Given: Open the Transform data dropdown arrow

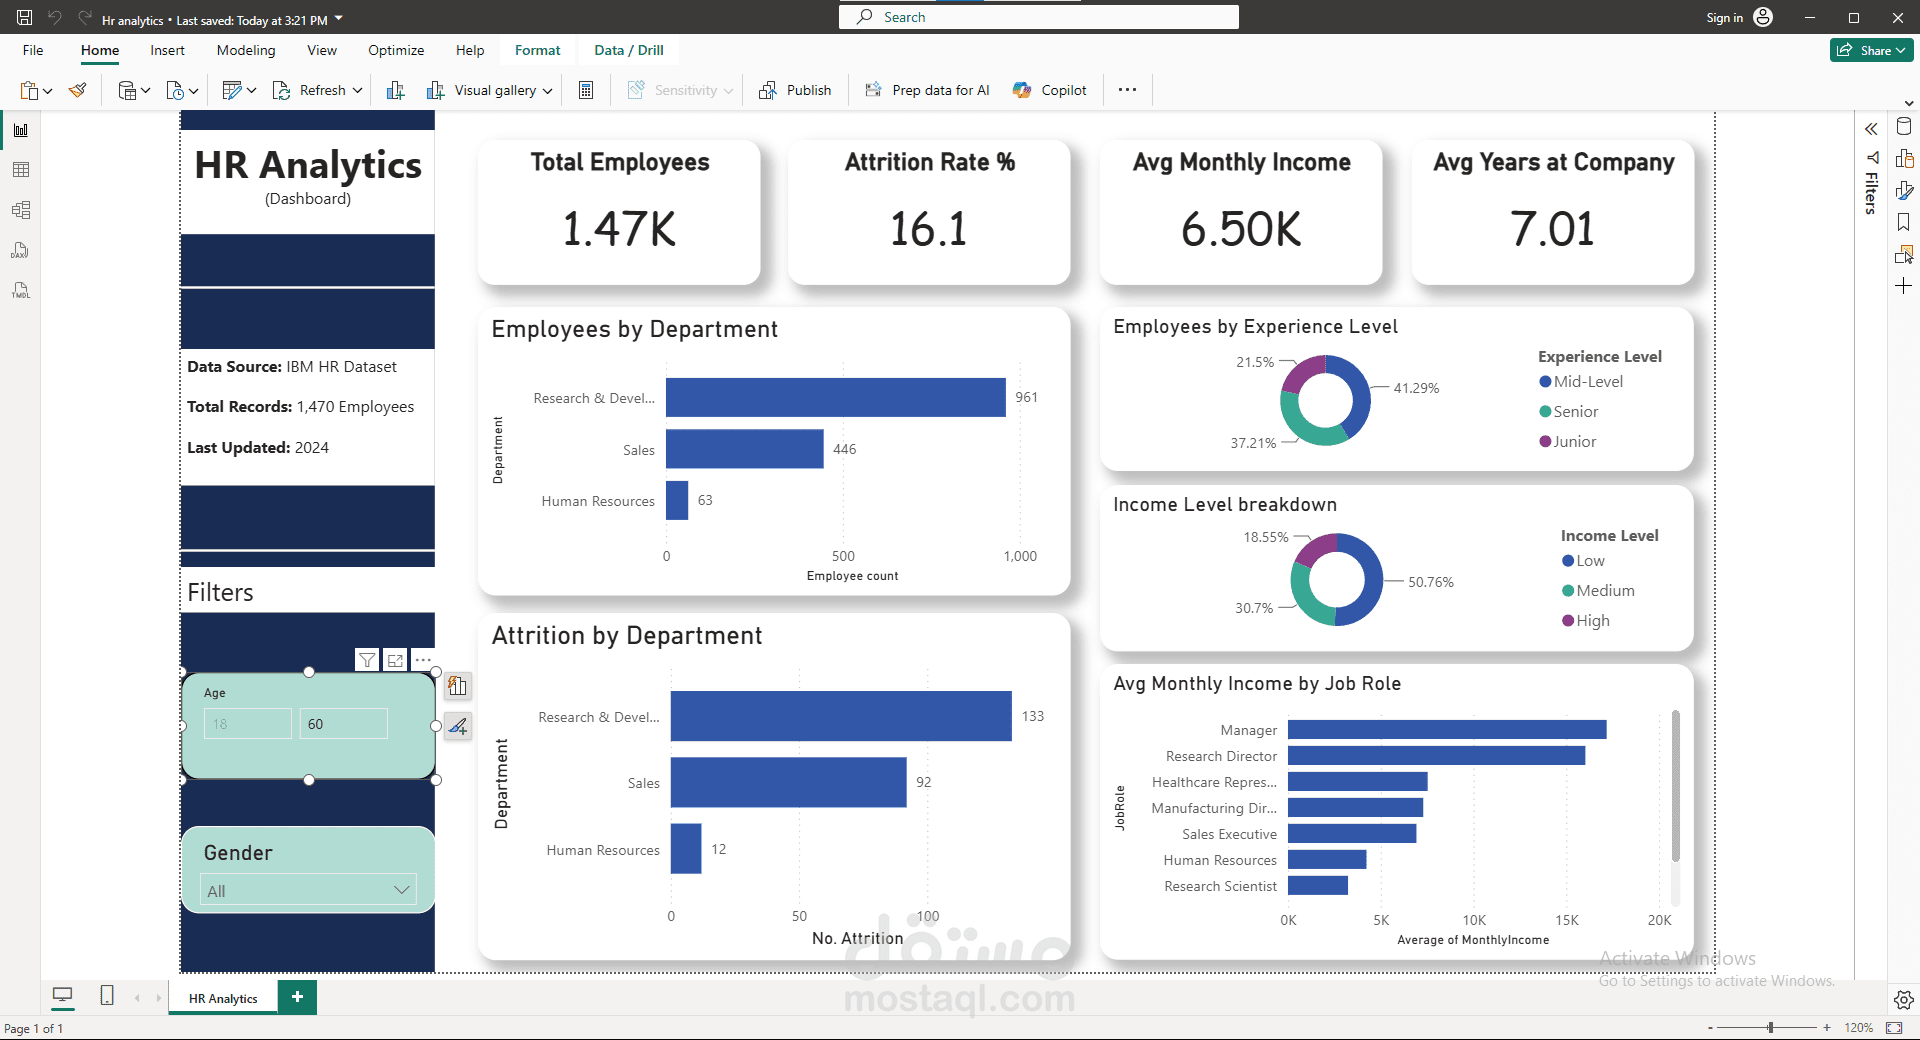Looking at the screenshot, I should coord(251,91).
